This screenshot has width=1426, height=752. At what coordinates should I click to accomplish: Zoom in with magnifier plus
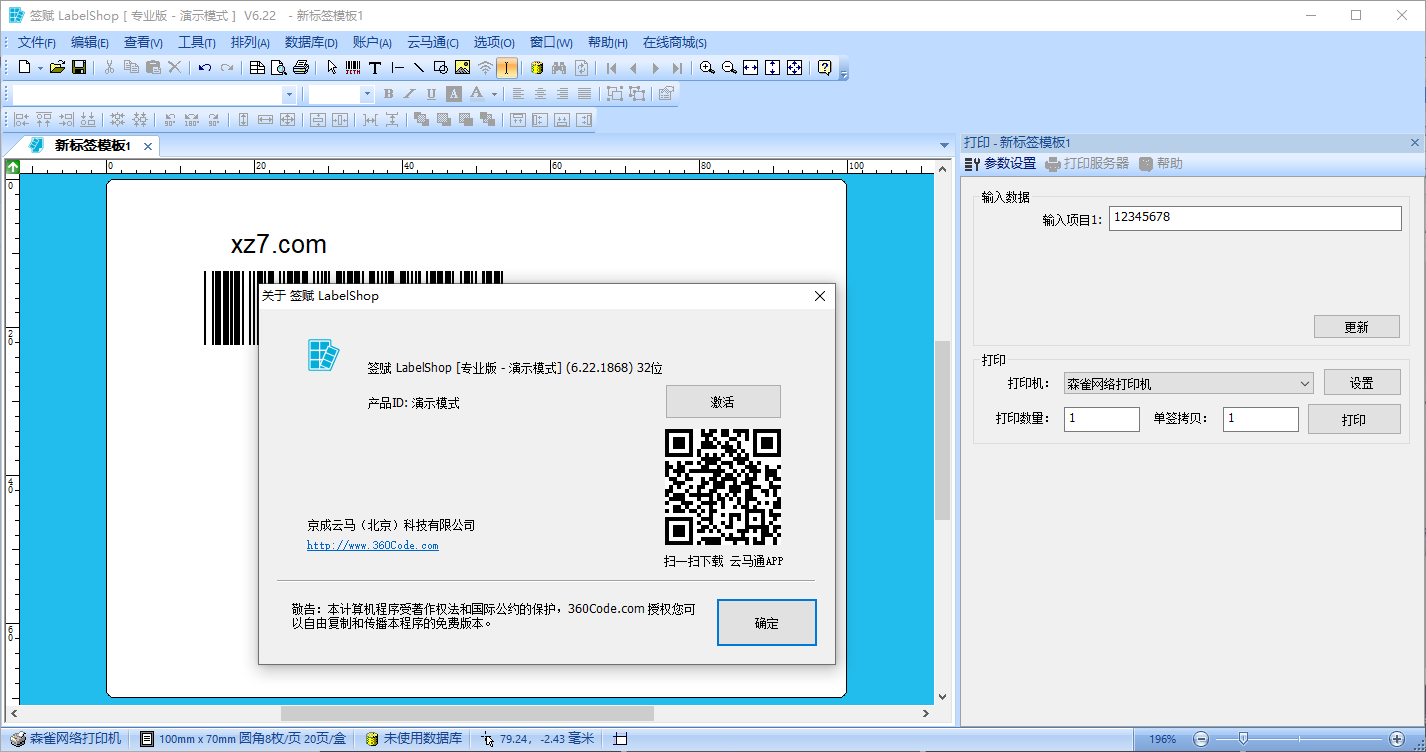click(x=707, y=68)
